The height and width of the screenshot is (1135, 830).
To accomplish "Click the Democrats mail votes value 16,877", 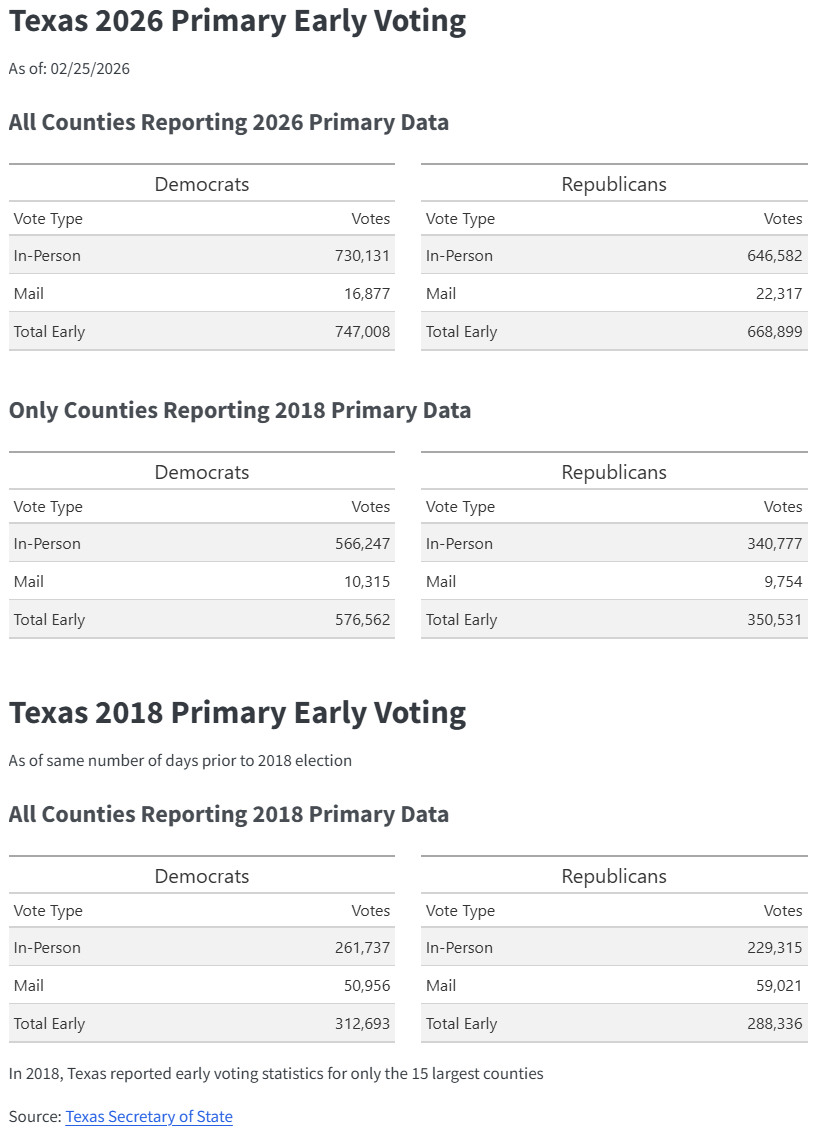I will (366, 293).
